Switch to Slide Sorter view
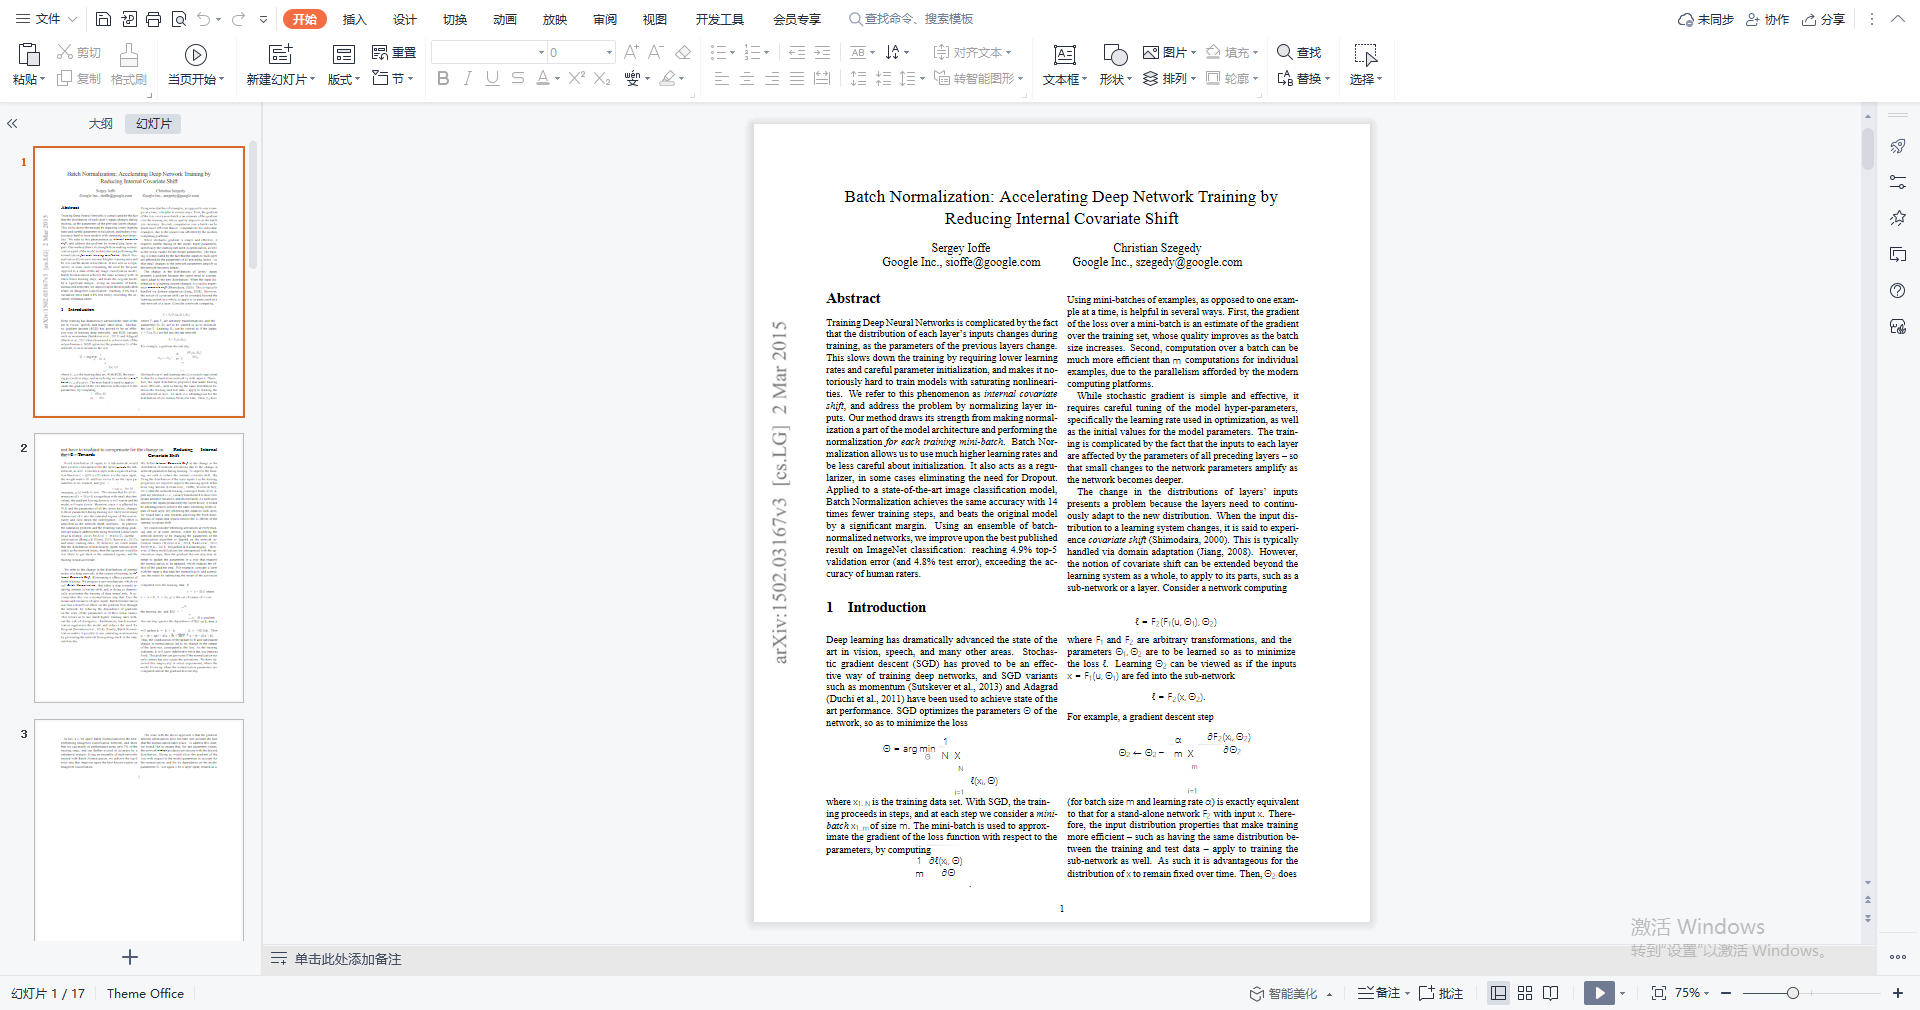Screen dimensions: 1920x1010 pos(1525,993)
